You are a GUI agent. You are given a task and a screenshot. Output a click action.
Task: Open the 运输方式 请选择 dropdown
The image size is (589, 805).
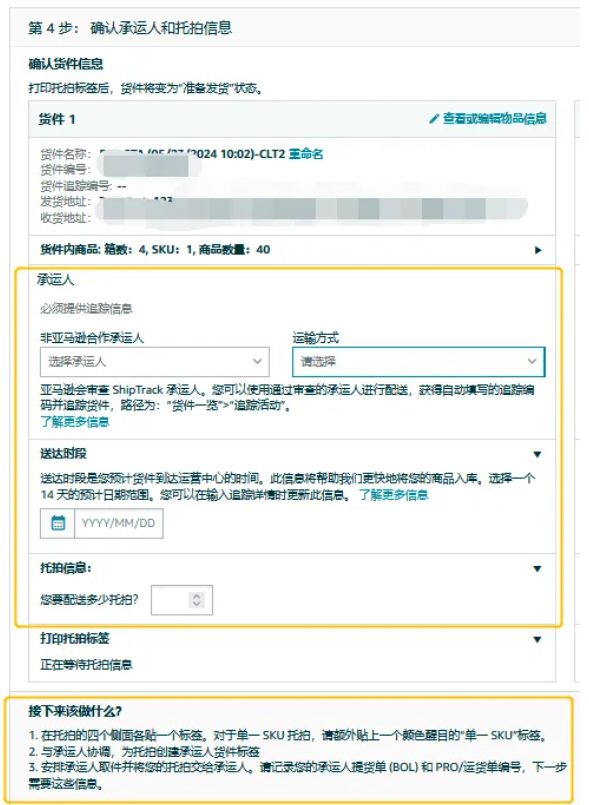[x=419, y=362]
